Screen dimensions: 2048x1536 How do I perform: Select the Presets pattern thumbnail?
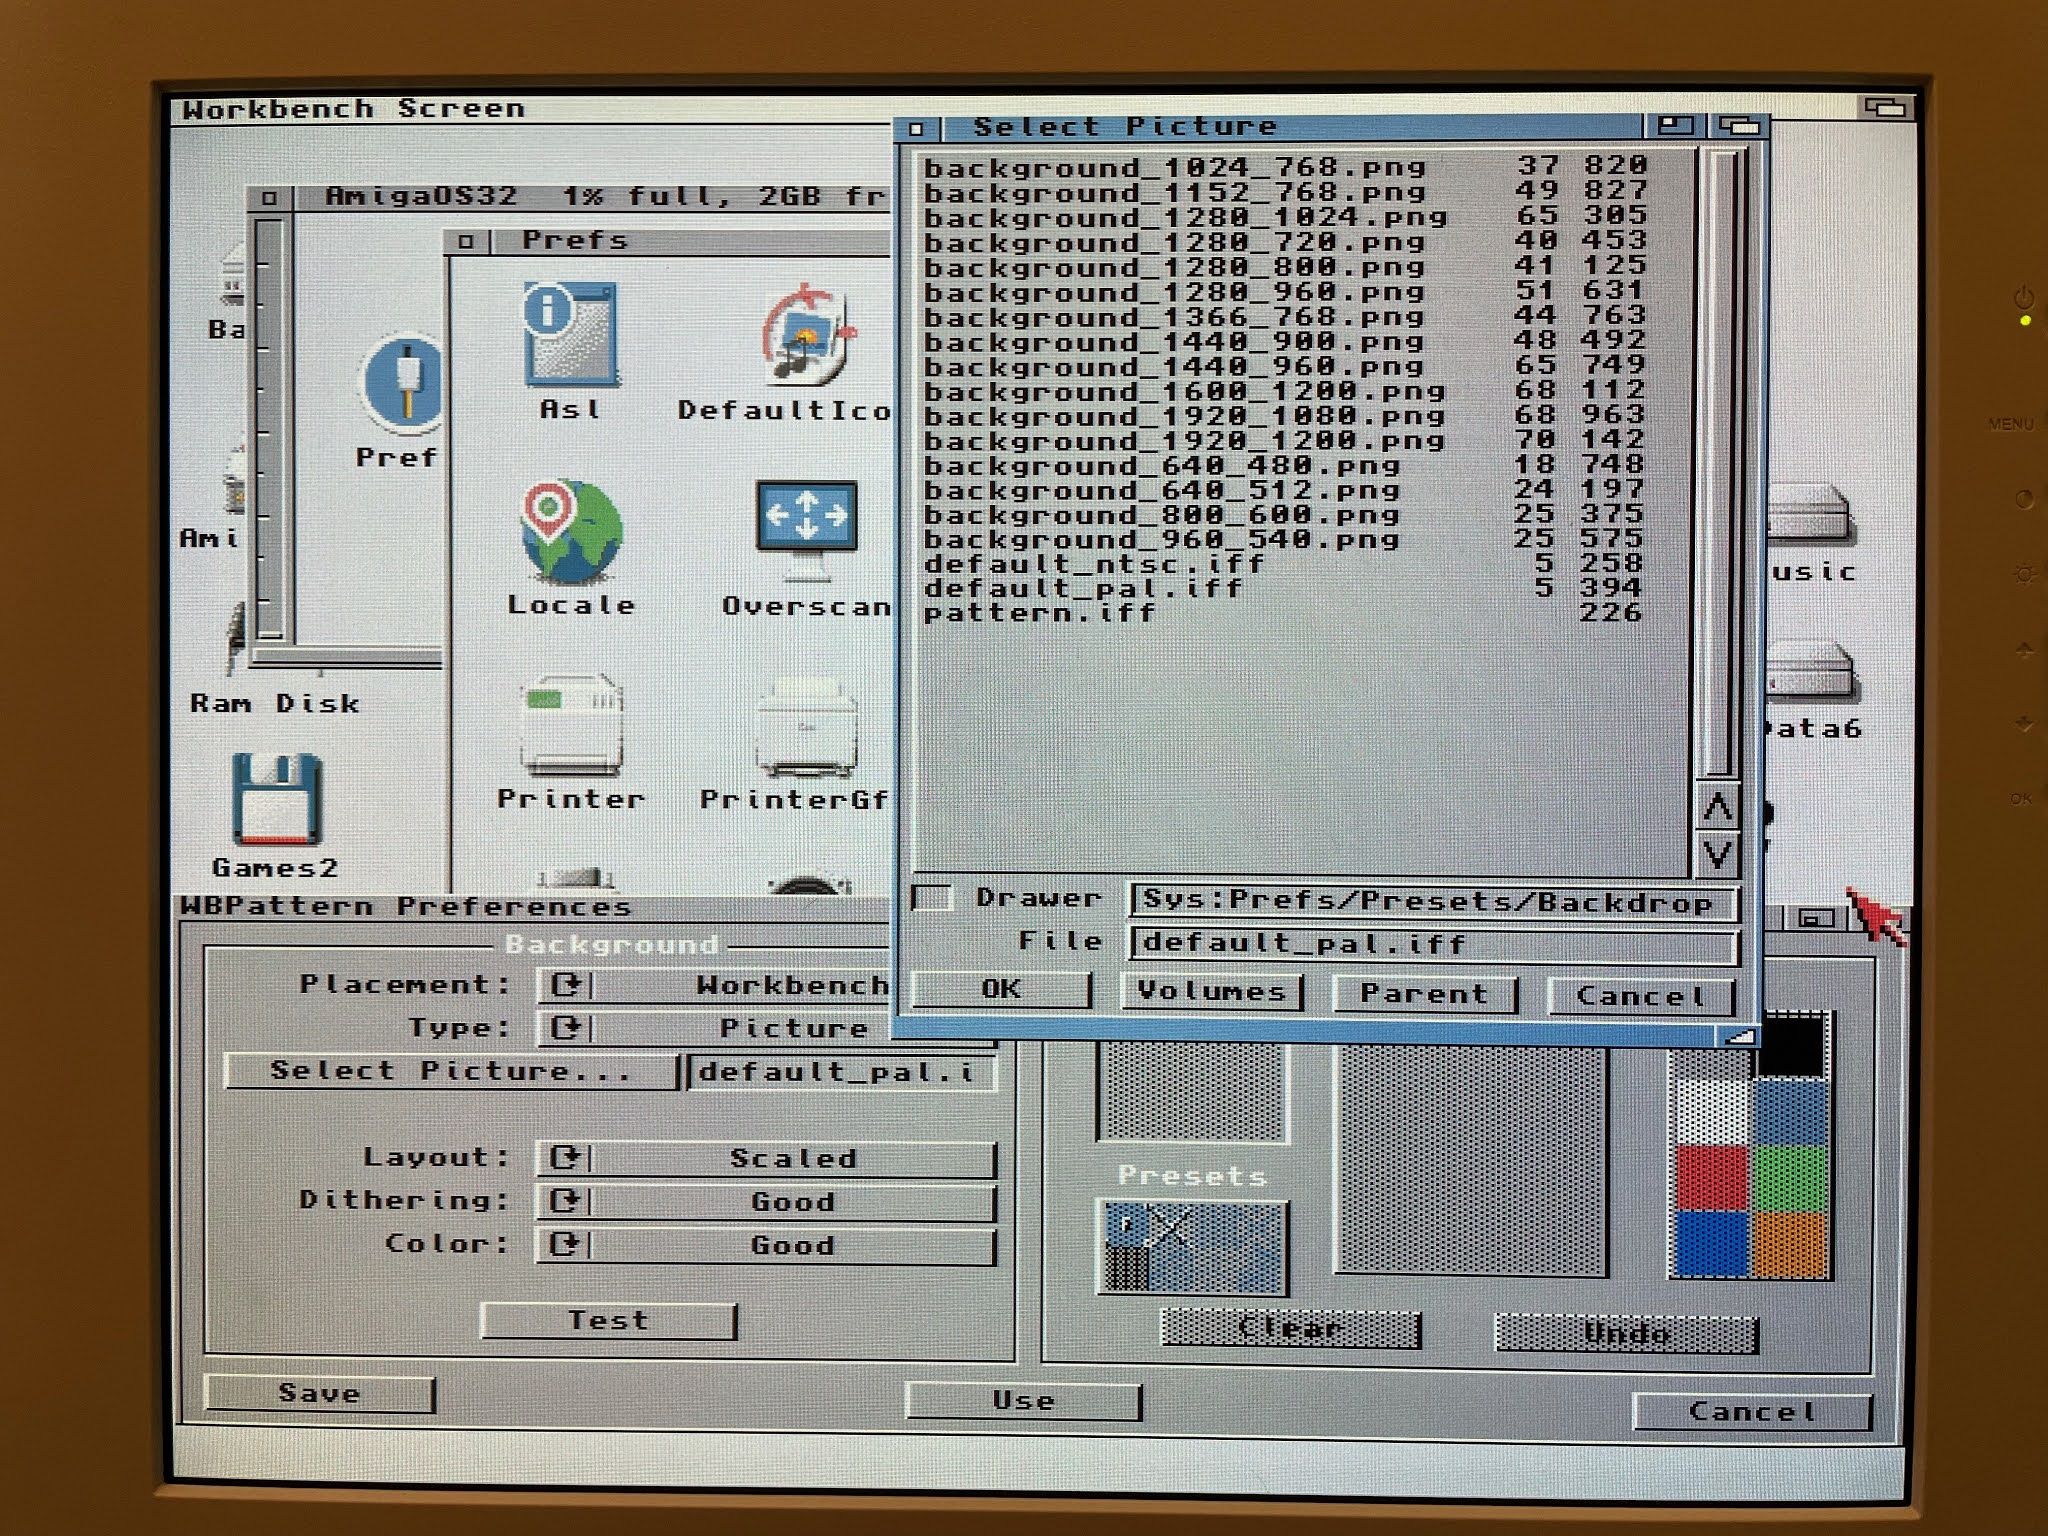point(1192,1248)
